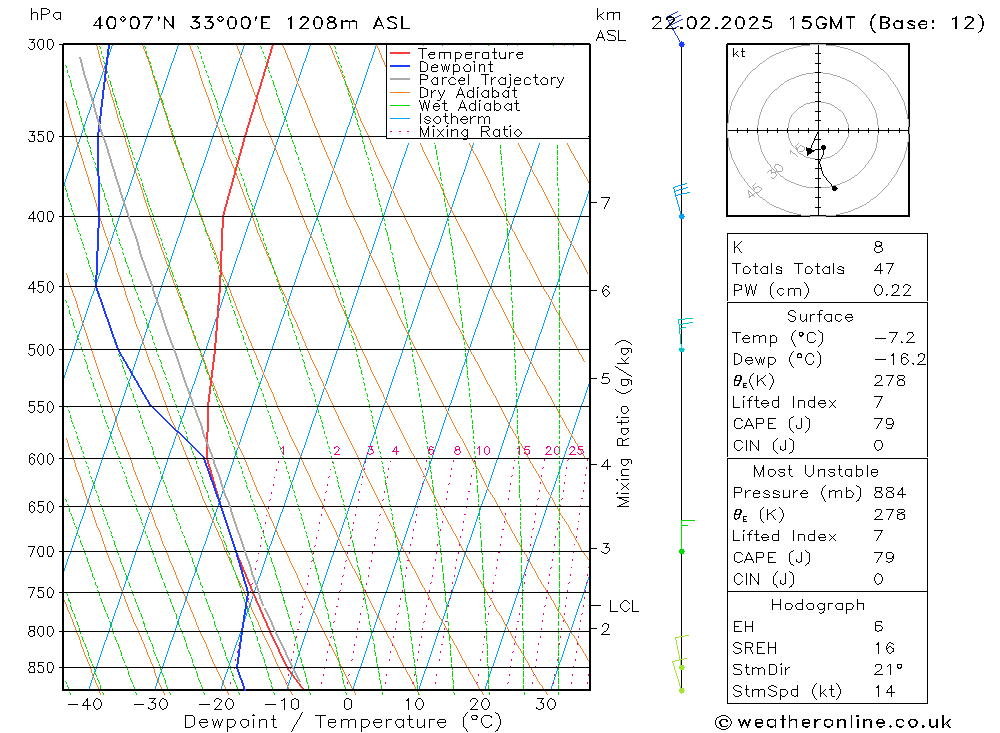The image size is (1000, 733).
Task: Click the 500 hPa pressure axis label
Action: coord(42,350)
